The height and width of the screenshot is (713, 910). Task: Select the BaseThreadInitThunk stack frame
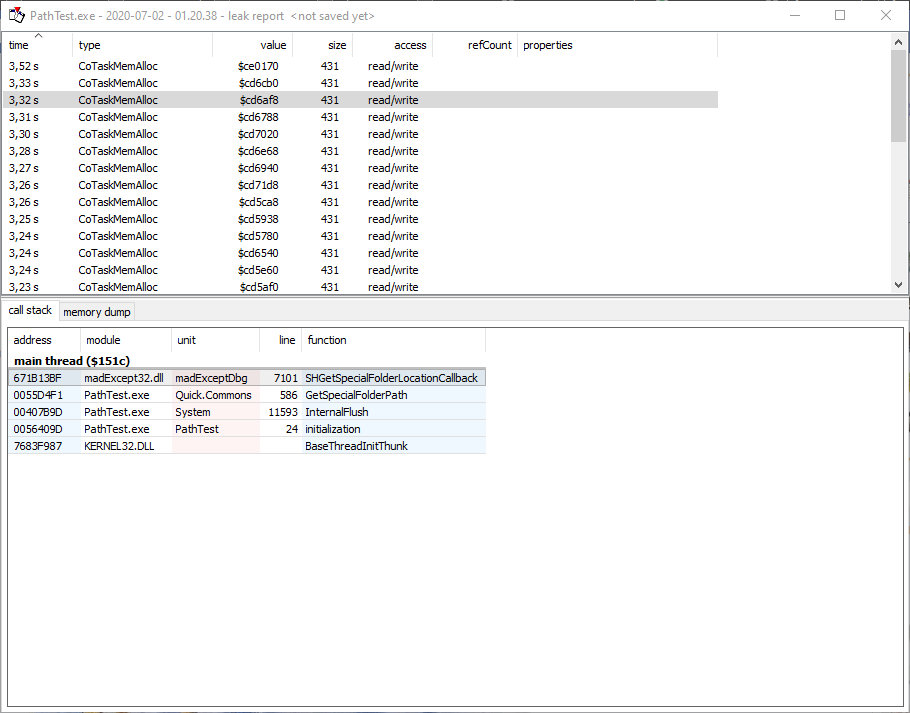point(247,446)
